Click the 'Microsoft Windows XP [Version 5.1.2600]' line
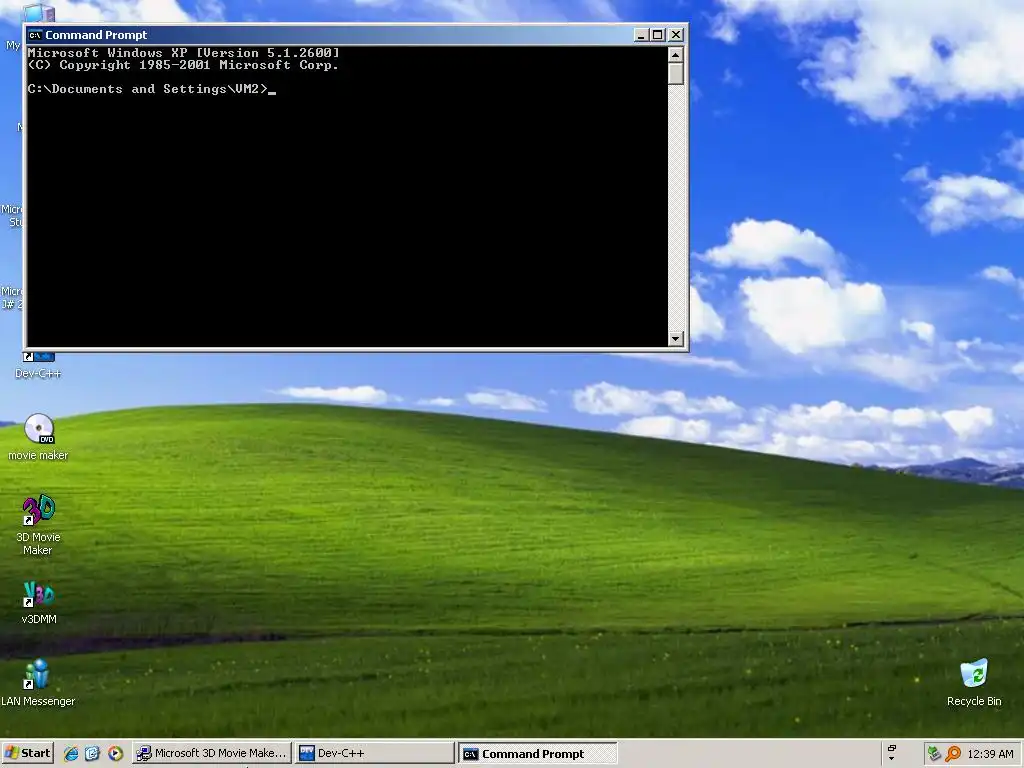The width and height of the screenshot is (1024, 768). pos(184,53)
